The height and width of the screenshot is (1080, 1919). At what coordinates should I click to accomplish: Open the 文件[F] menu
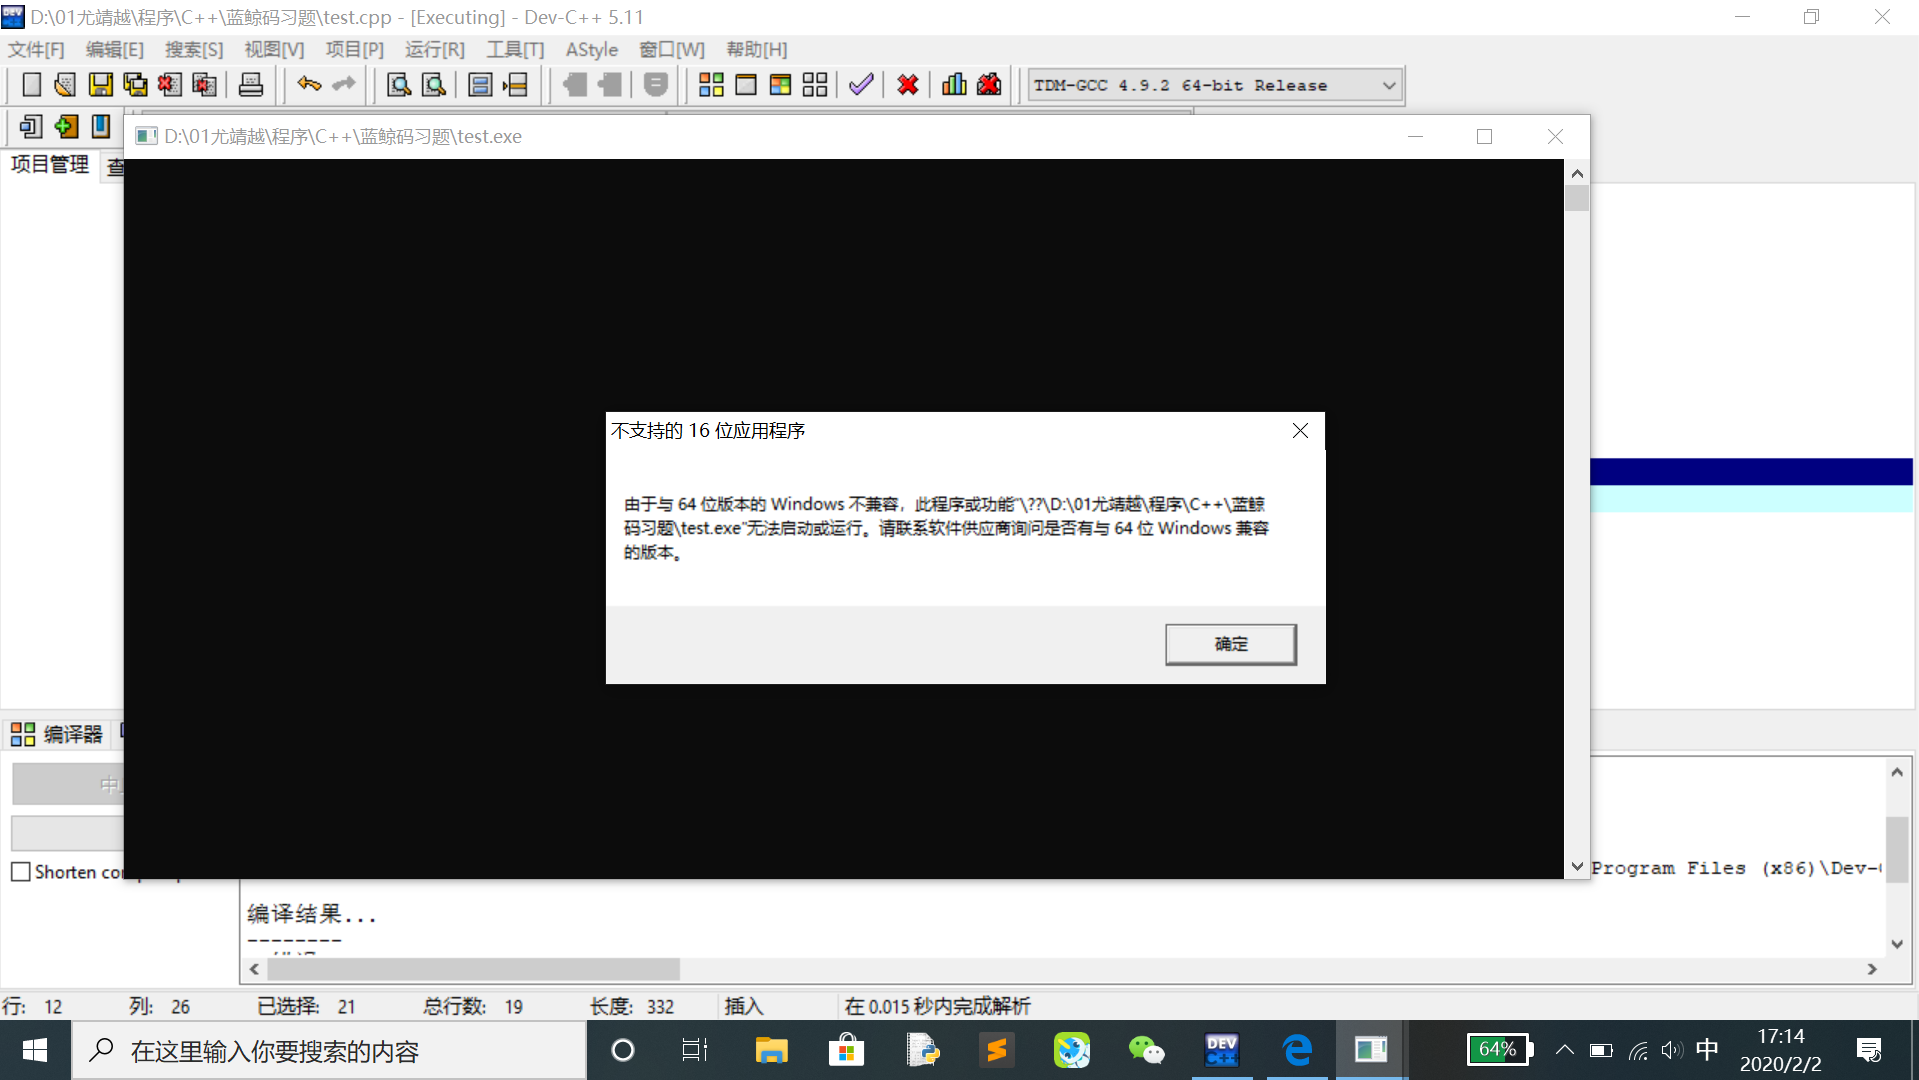(x=36, y=49)
